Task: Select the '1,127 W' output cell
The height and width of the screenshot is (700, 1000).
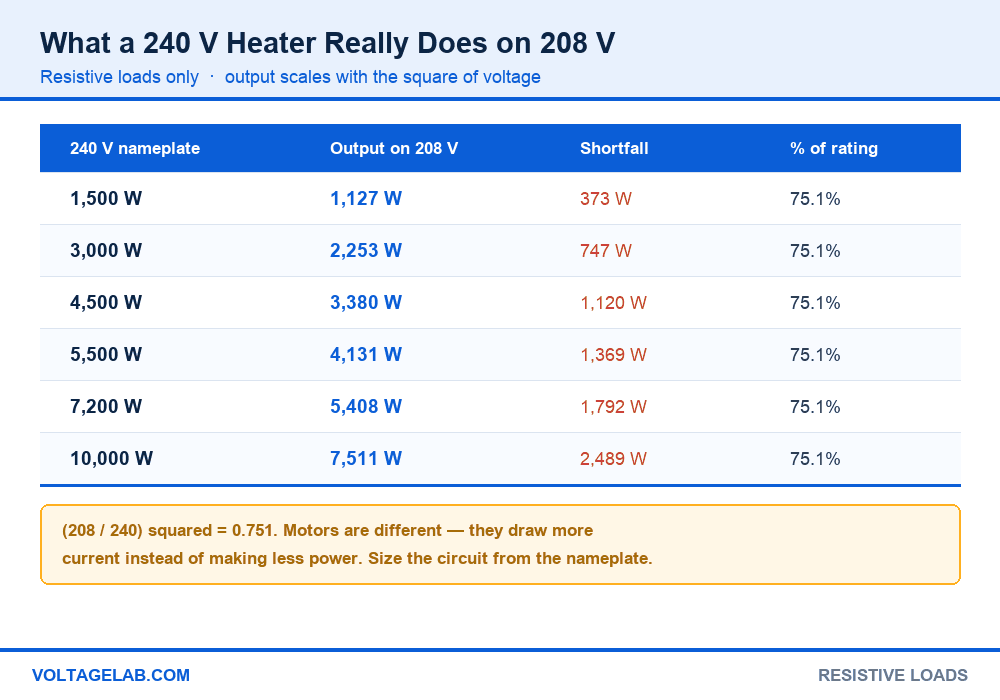Action: [365, 198]
